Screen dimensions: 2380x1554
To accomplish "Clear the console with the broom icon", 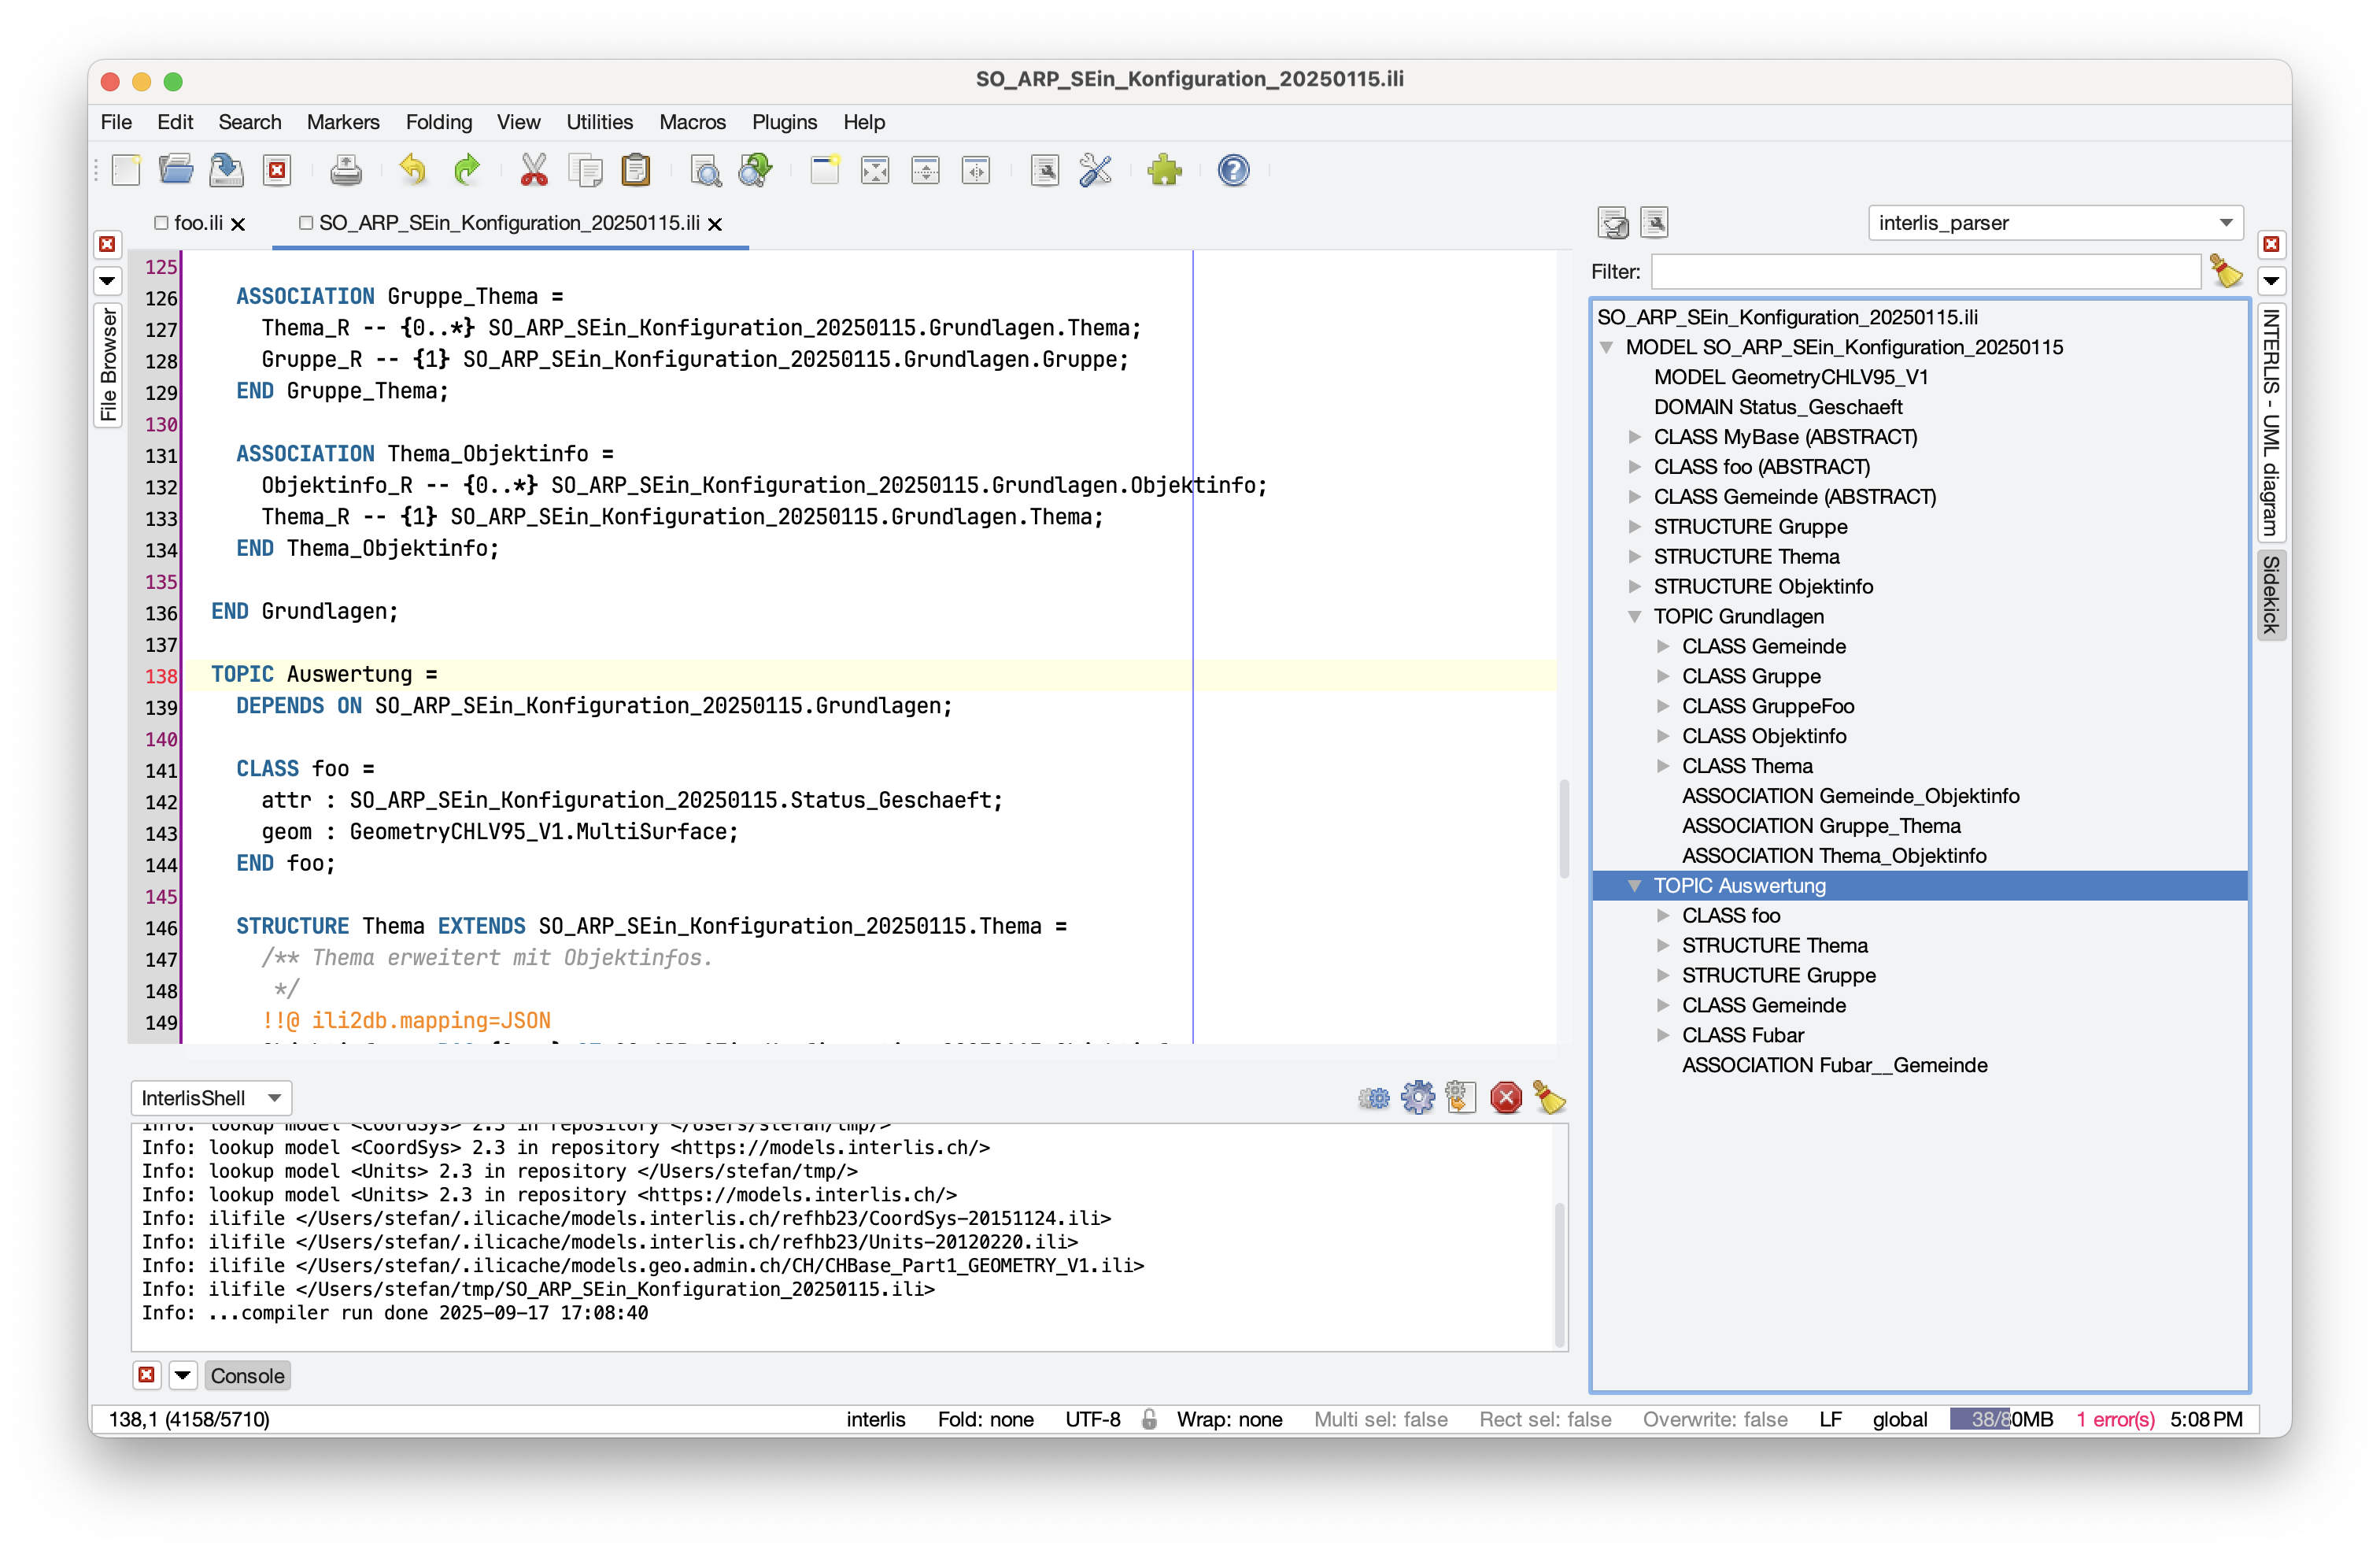I will pyautogui.click(x=1550, y=1098).
